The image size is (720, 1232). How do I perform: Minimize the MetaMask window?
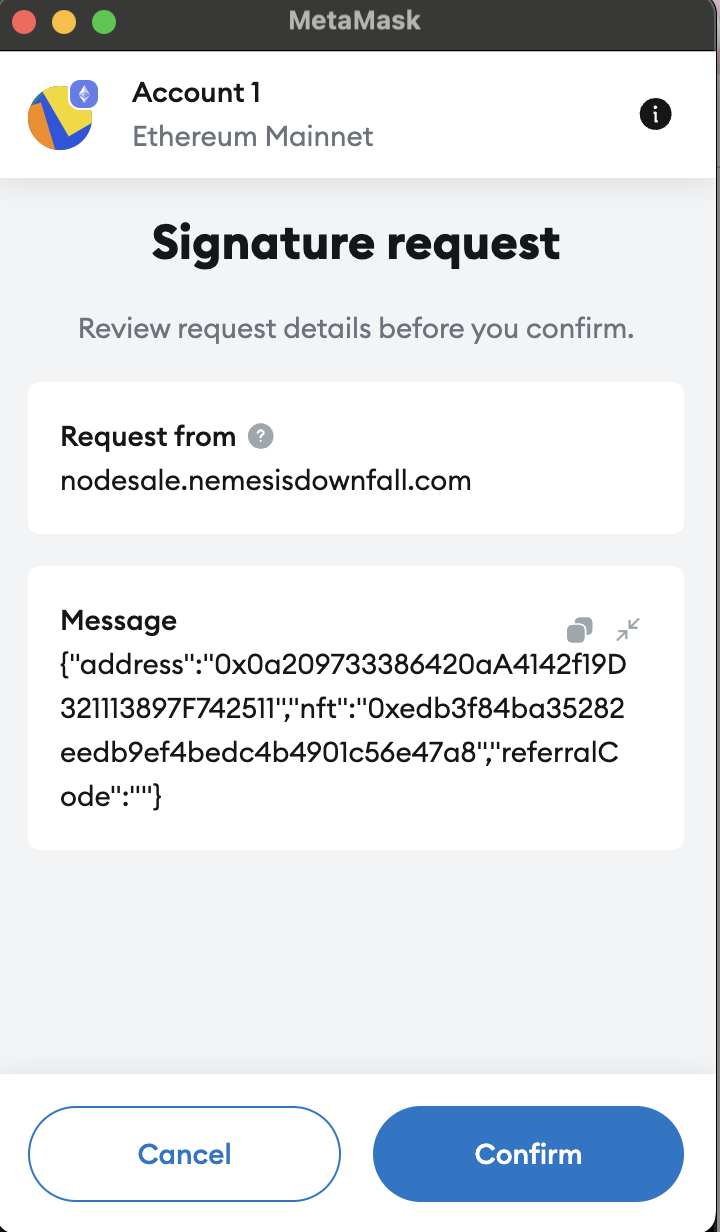63,21
